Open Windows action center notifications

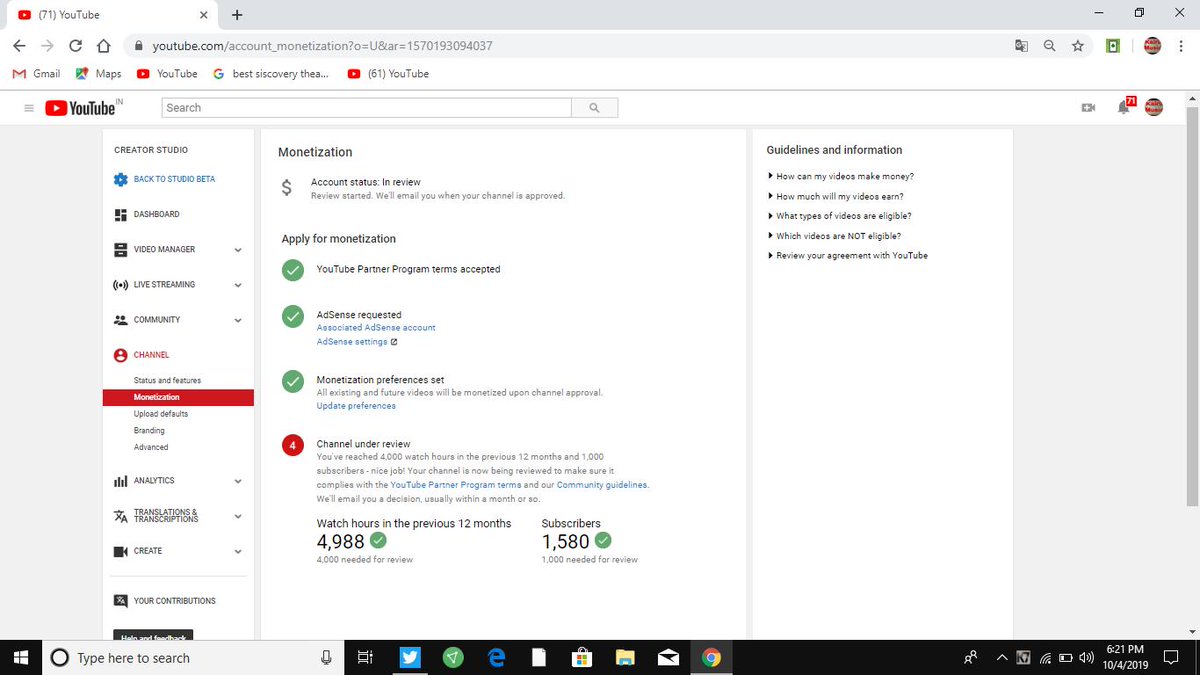(1172, 657)
